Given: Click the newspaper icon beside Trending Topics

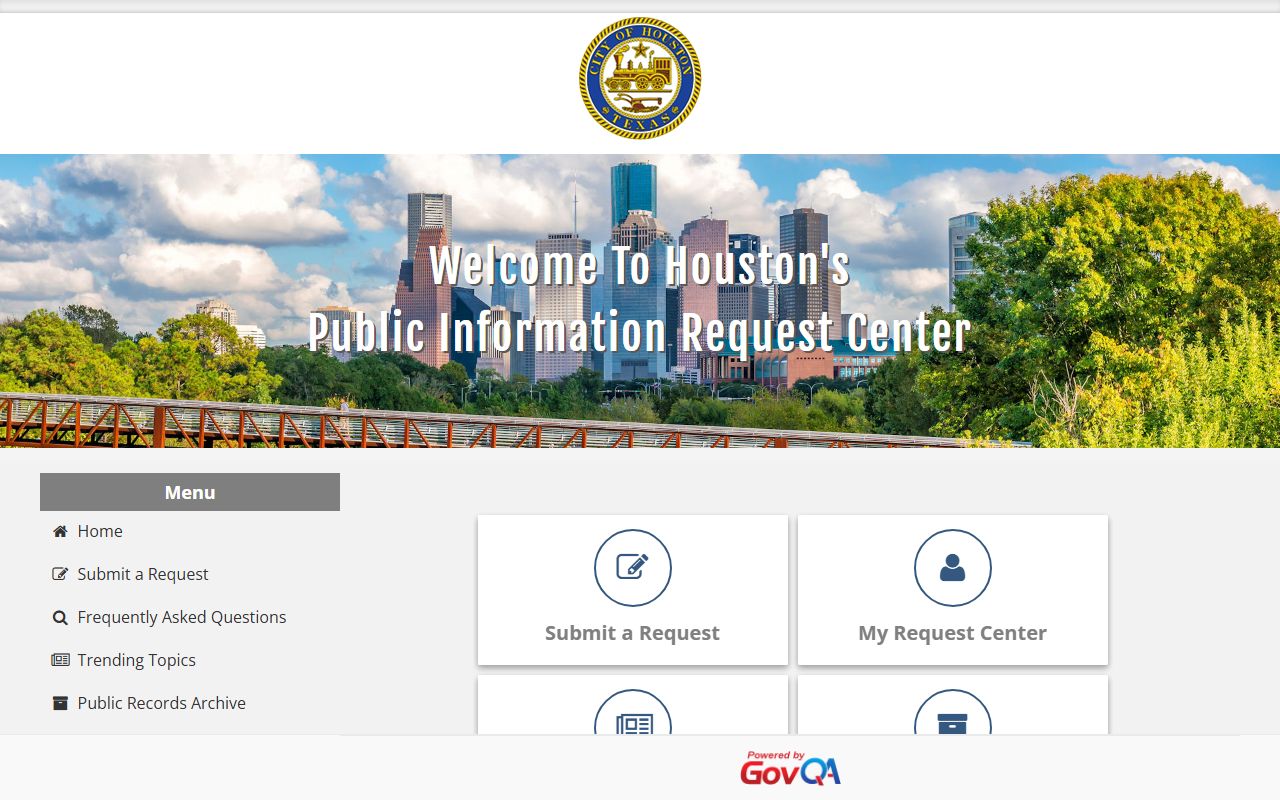Looking at the screenshot, I should pos(60,660).
